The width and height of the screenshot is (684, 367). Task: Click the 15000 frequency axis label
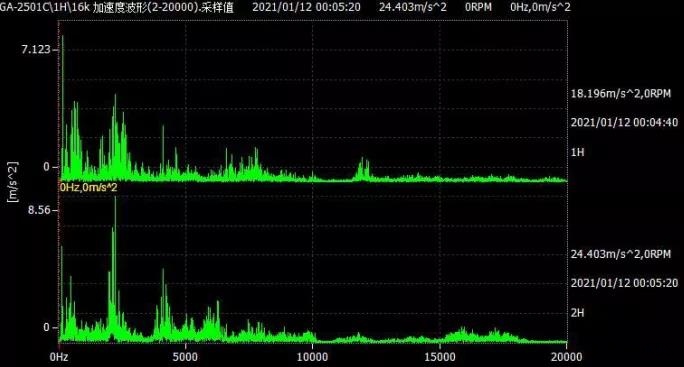pyautogui.click(x=439, y=357)
